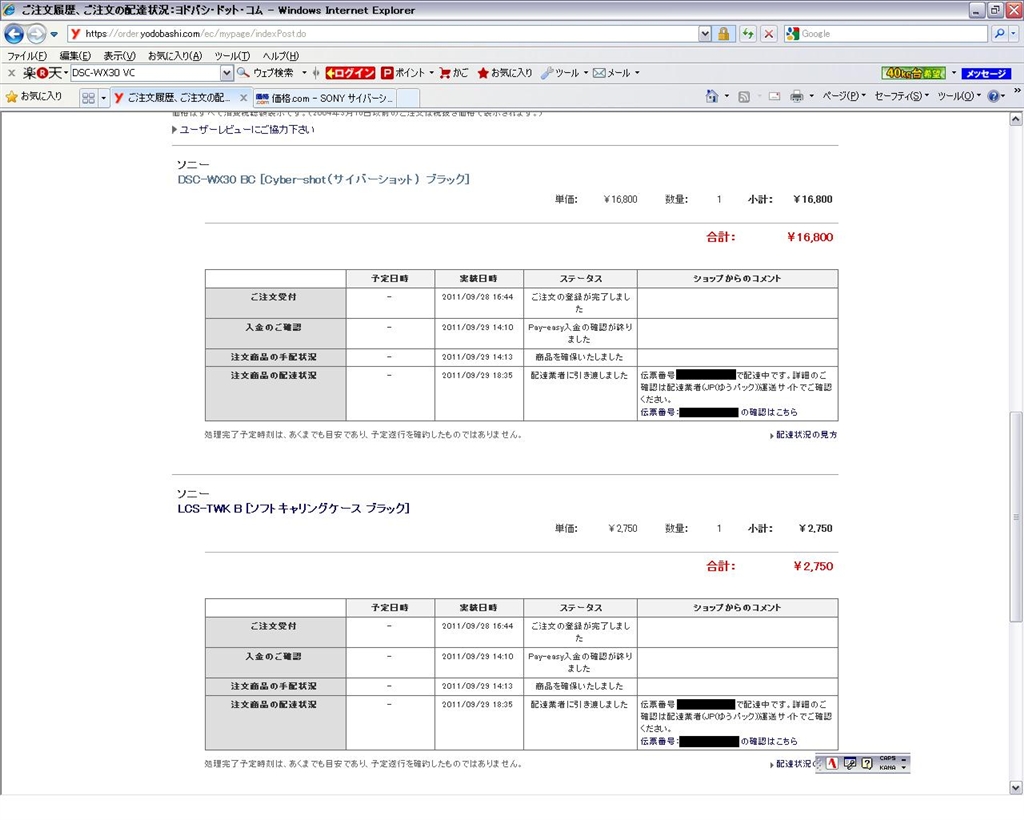
Task: Click the page scrollbar down arrow
Action: coord(1016,788)
